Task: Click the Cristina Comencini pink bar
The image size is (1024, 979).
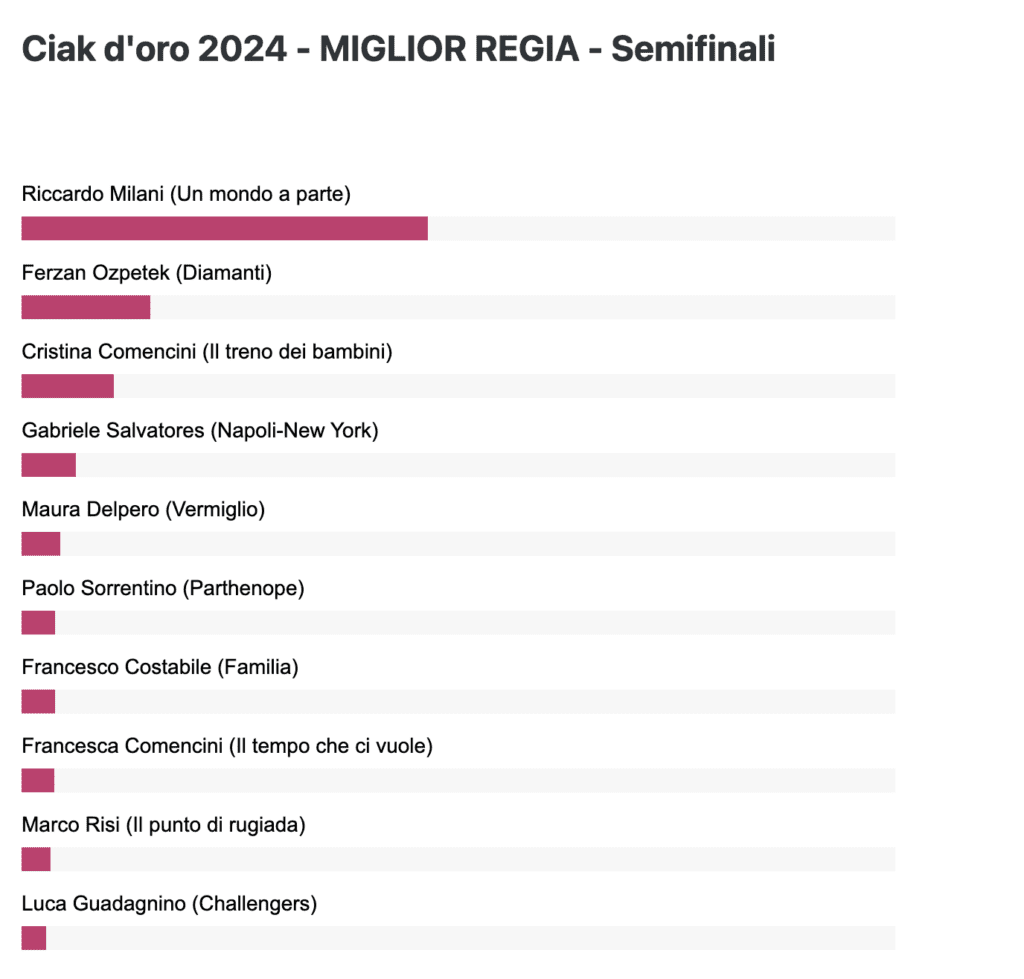Action: [68, 386]
